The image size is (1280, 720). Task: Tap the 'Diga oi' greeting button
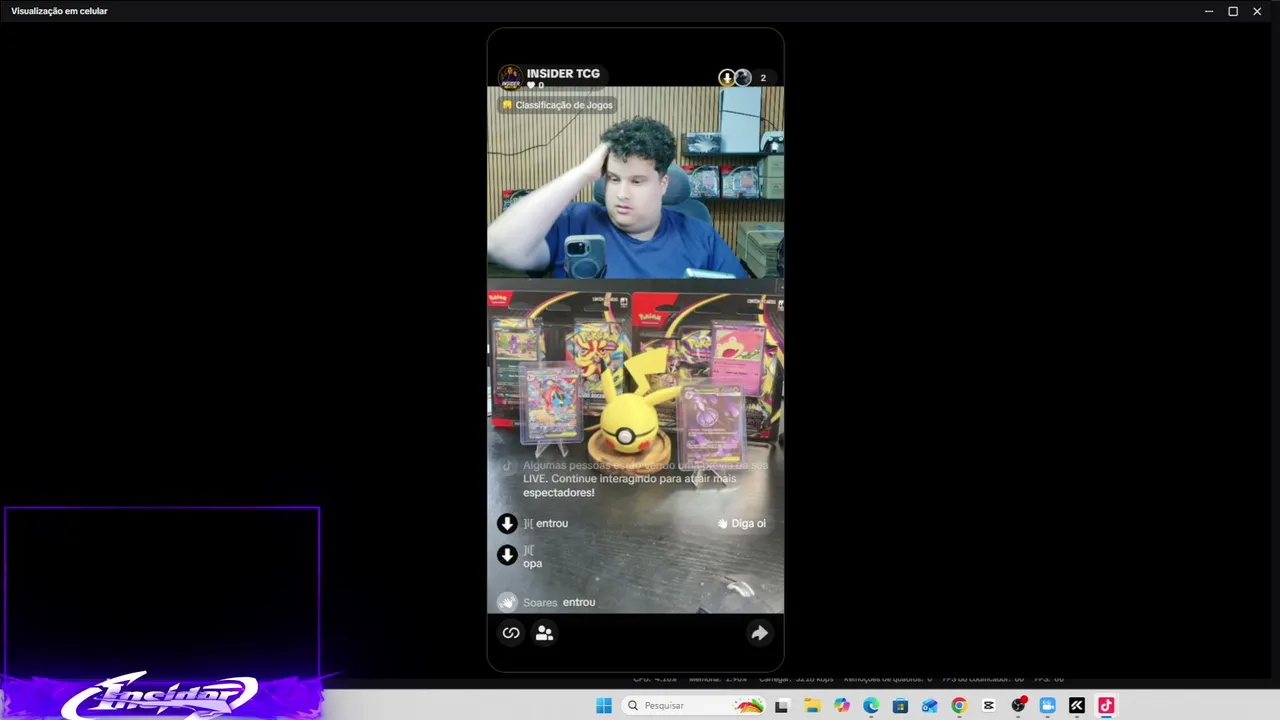point(742,523)
